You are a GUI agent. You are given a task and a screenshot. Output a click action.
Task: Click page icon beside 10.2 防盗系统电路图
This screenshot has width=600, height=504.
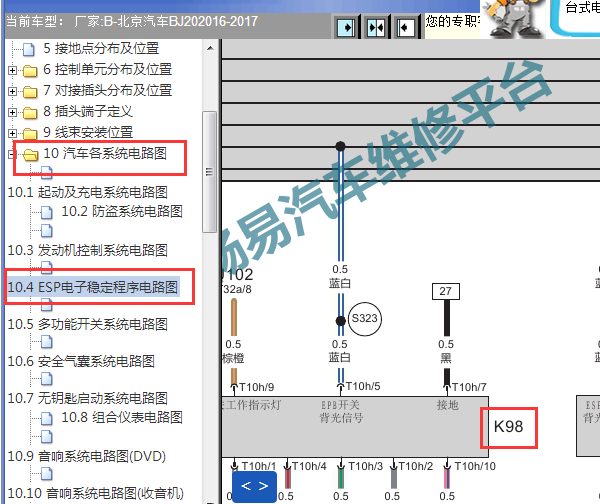pos(47,212)
